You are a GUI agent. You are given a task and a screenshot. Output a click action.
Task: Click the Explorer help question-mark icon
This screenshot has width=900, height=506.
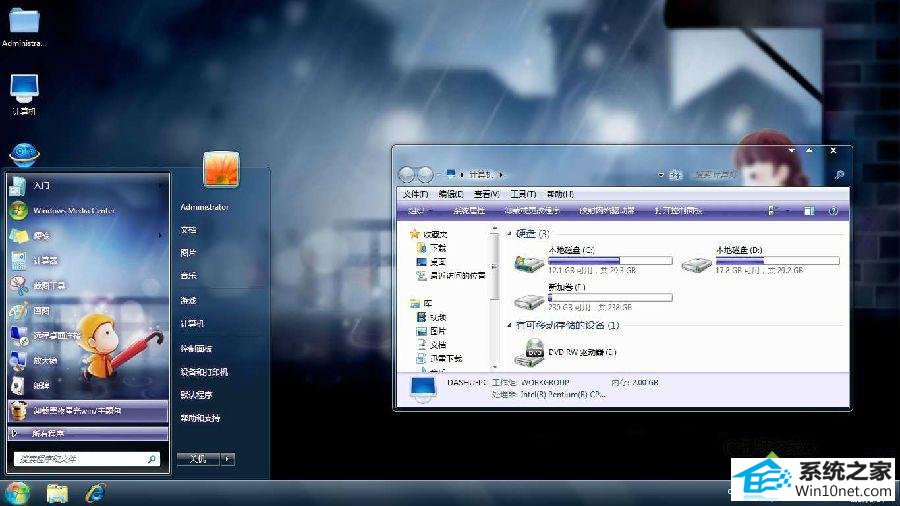click(x=833, y=211)
